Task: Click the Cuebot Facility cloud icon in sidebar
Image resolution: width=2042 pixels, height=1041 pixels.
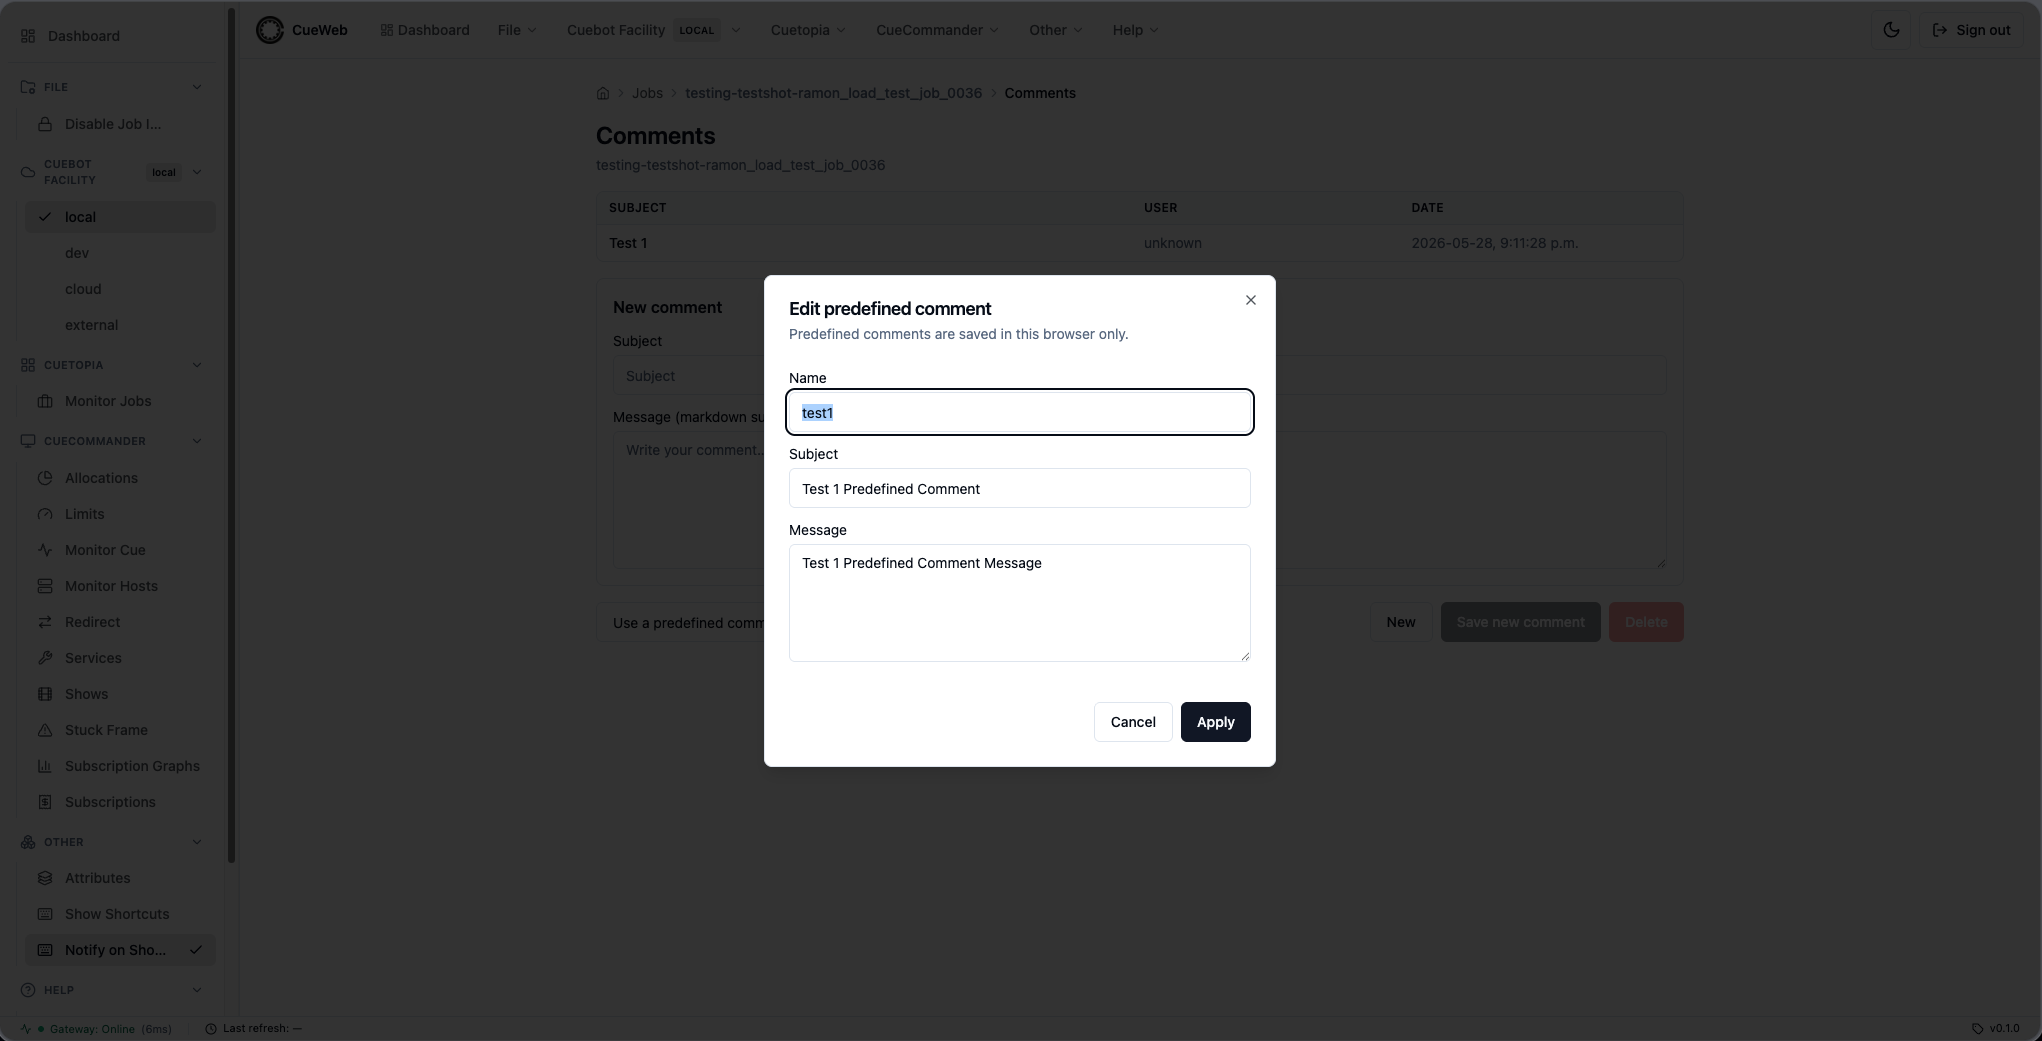Action: [28, 172]
